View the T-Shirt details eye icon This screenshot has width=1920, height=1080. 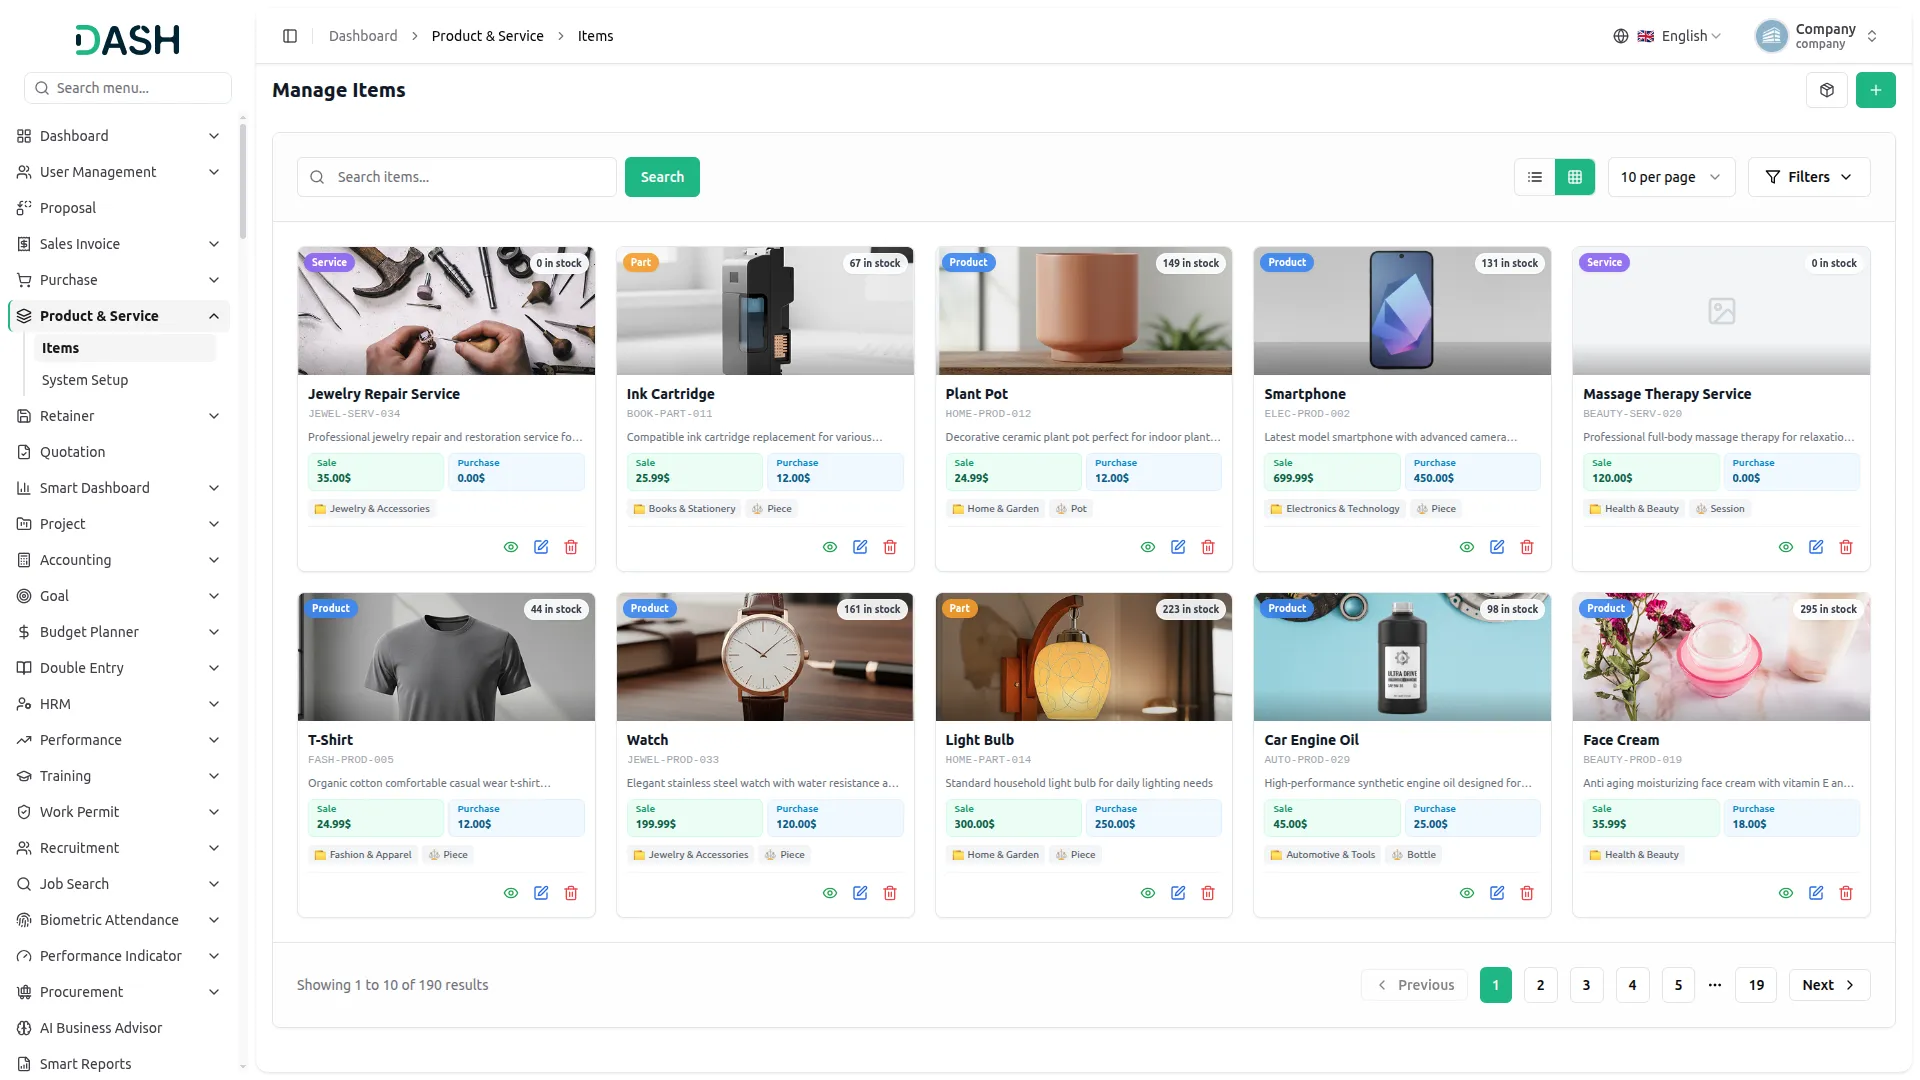tap(511, 893)
